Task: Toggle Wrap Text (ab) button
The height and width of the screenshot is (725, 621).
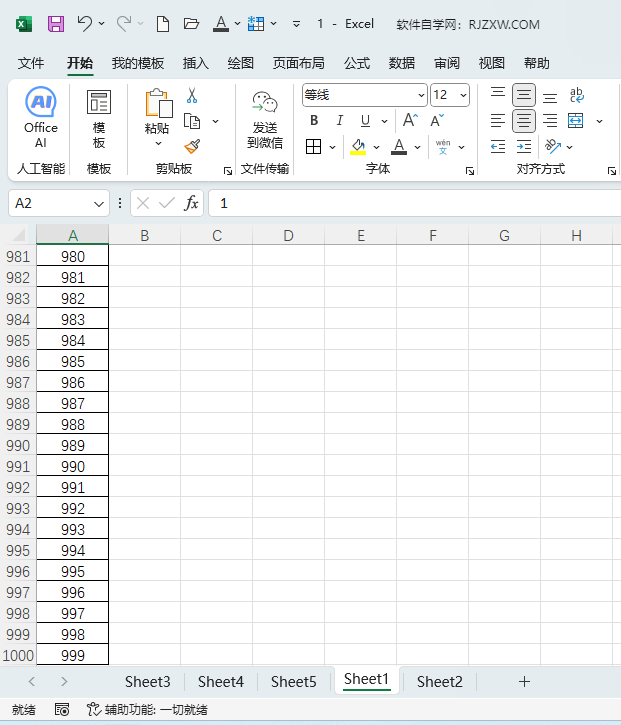Action: tap(577, 95)
